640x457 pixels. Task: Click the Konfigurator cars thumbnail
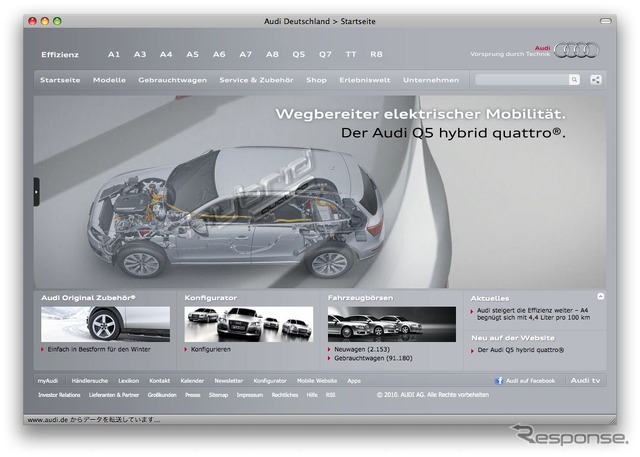[x=249, y=324]
